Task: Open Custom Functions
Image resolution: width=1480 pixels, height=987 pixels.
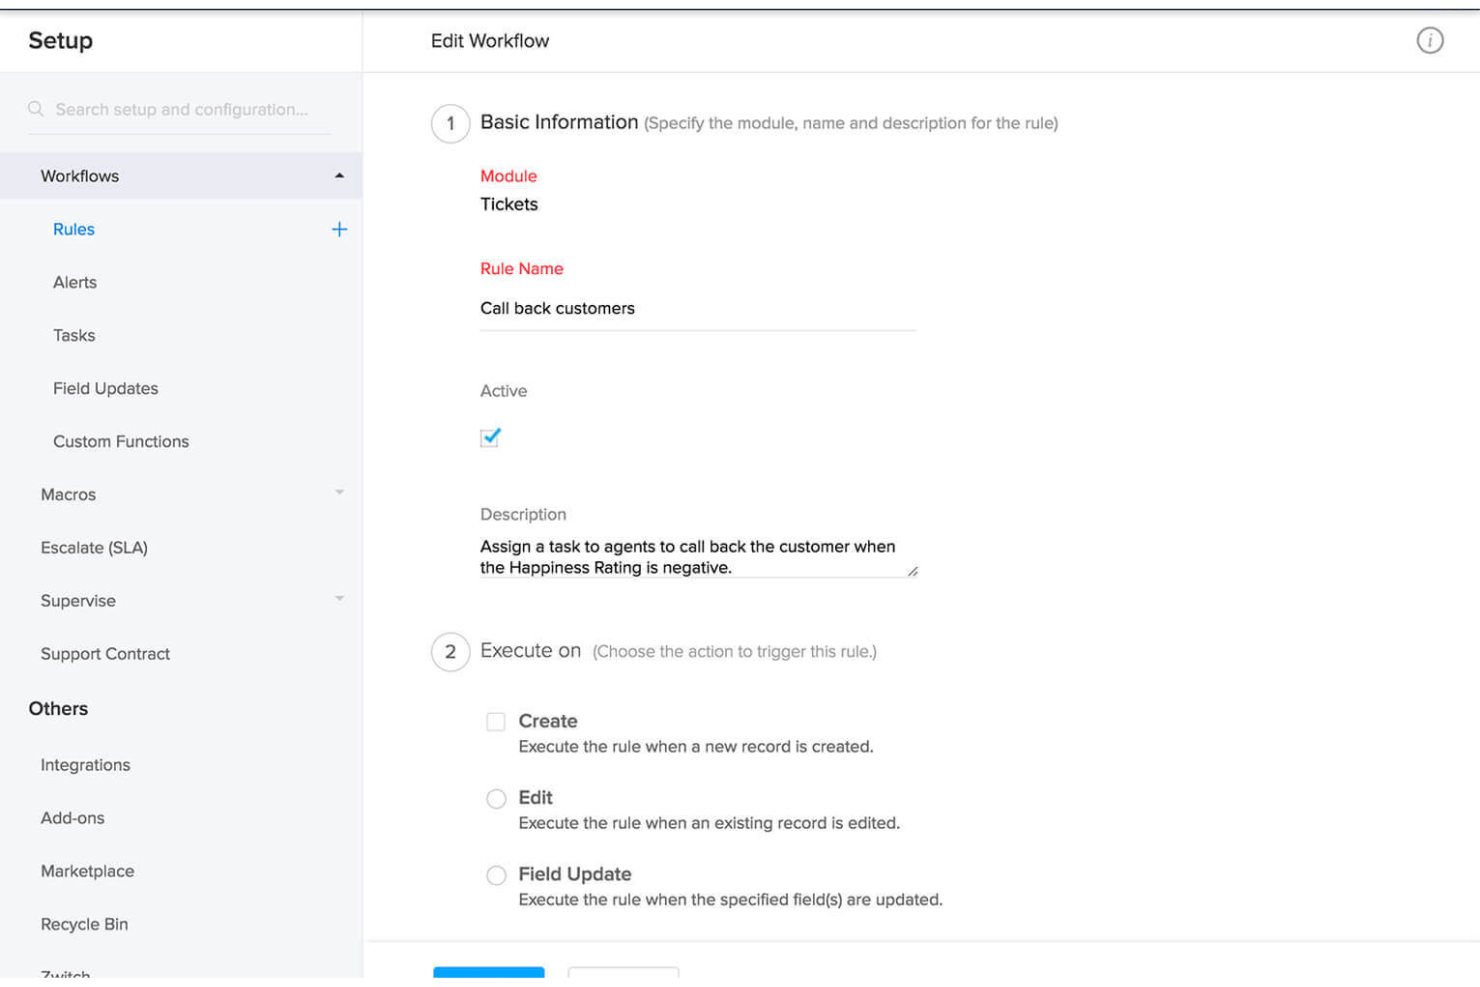Action: [x=121, y=441]
